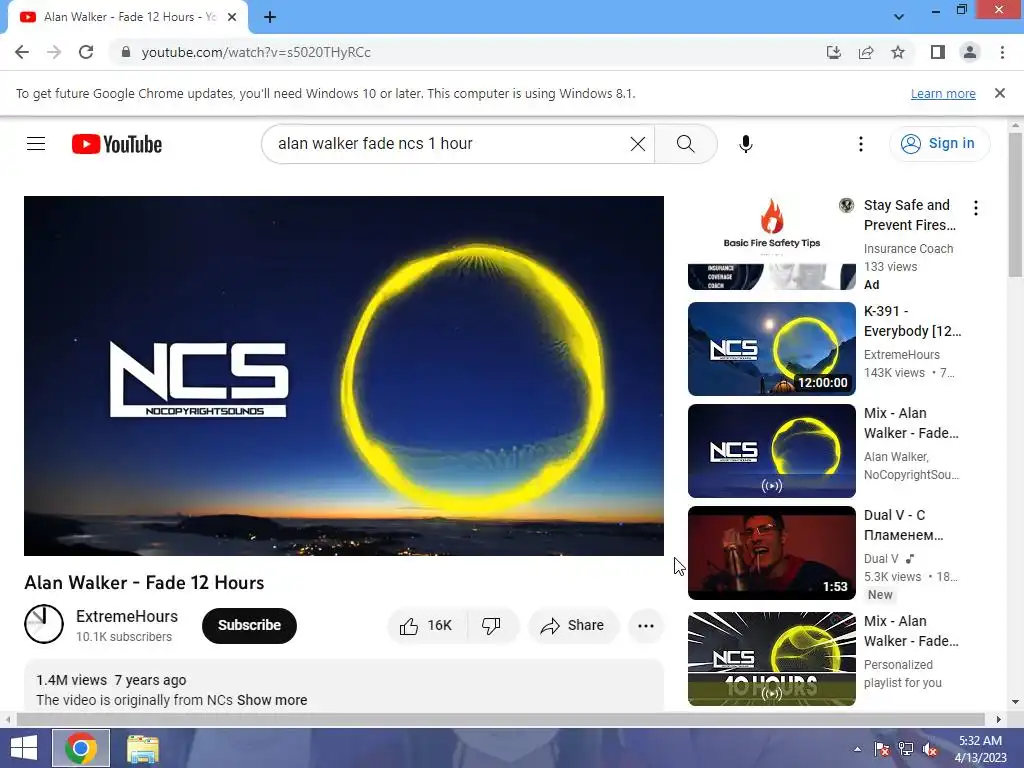Click the video player to play or pause
The image size is (1024, 768).
click(344, 376)
